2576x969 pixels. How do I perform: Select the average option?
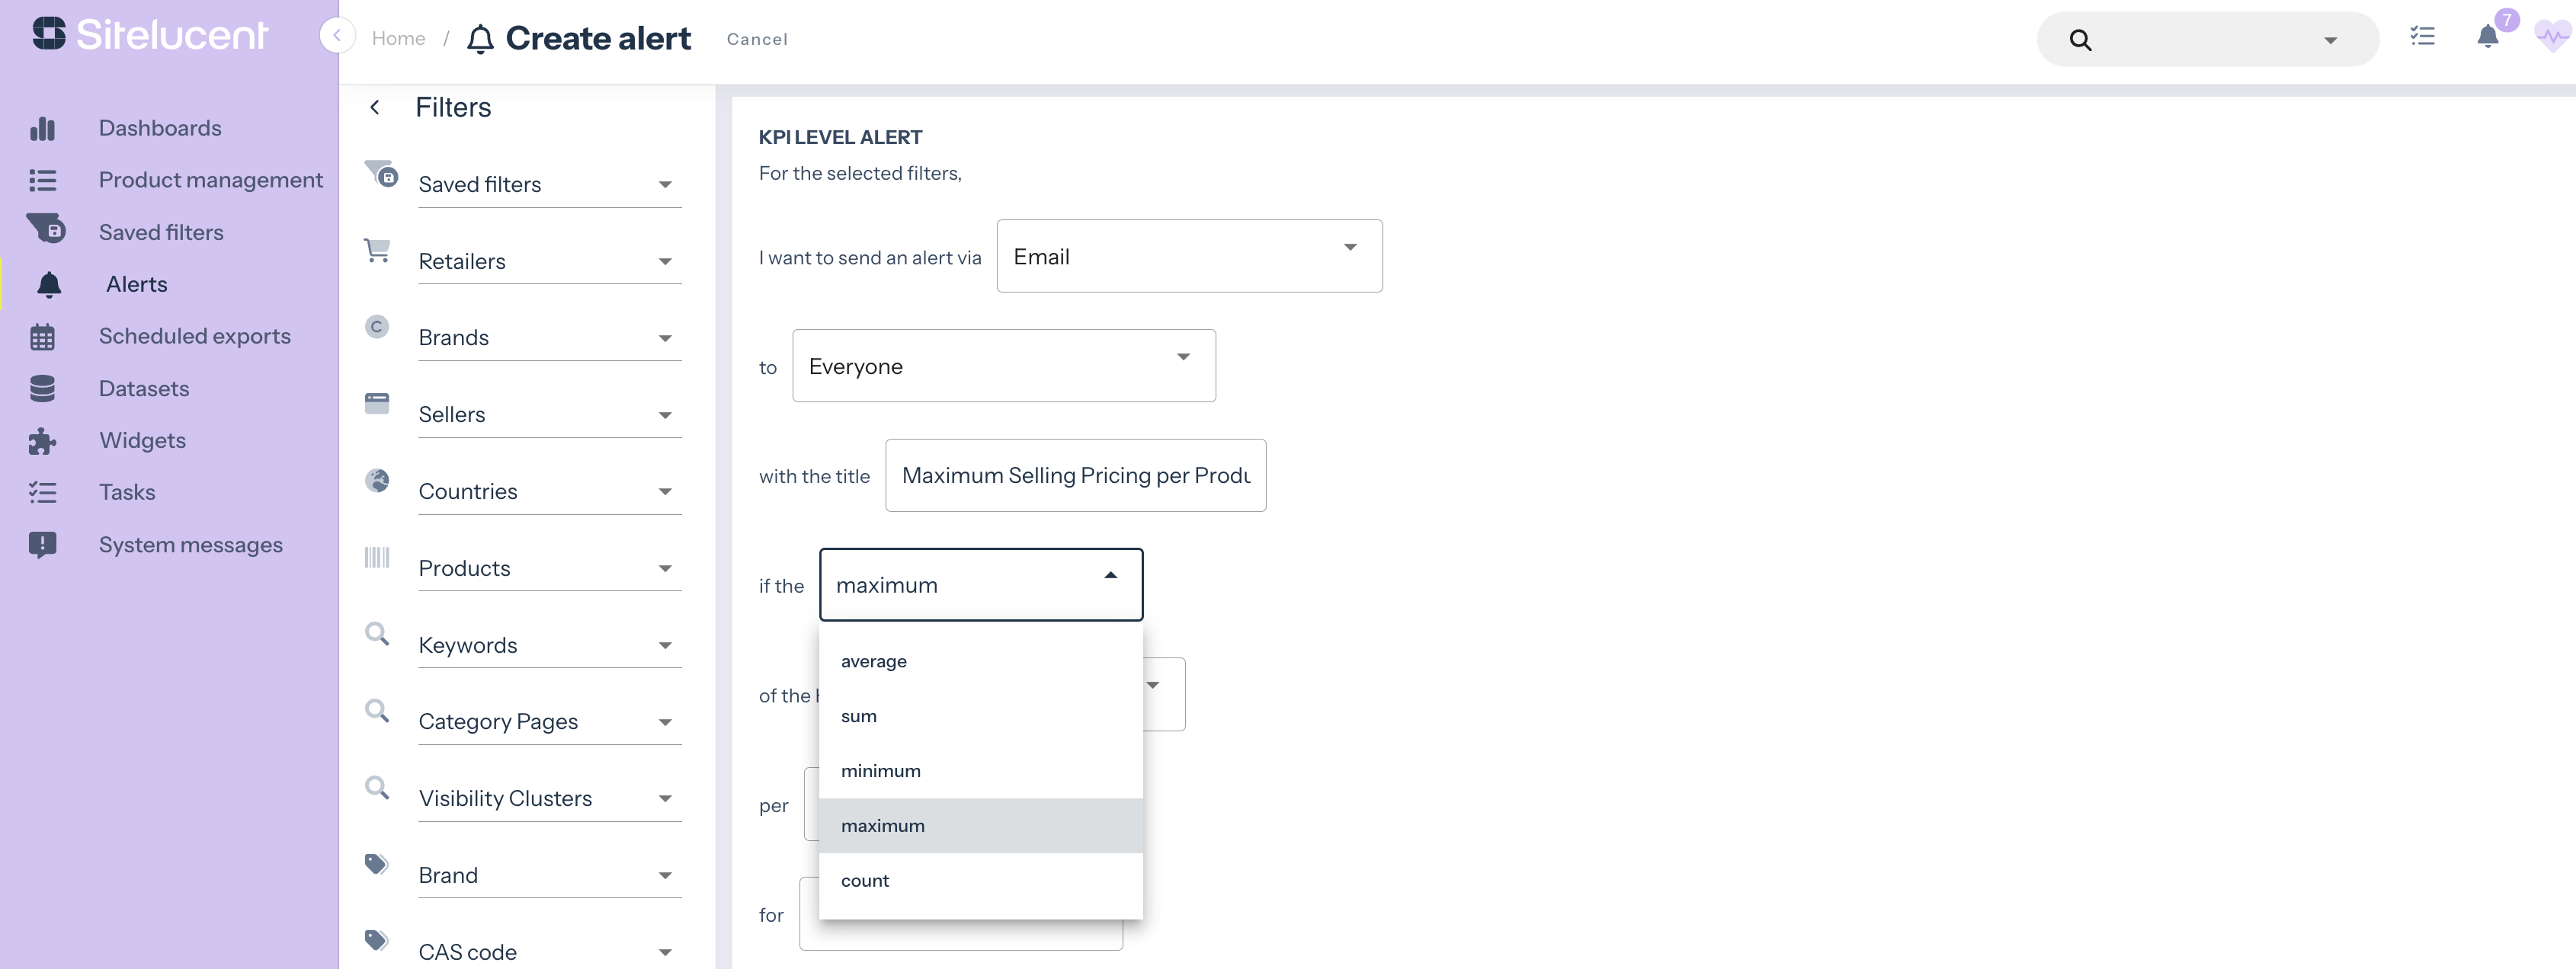874,662
